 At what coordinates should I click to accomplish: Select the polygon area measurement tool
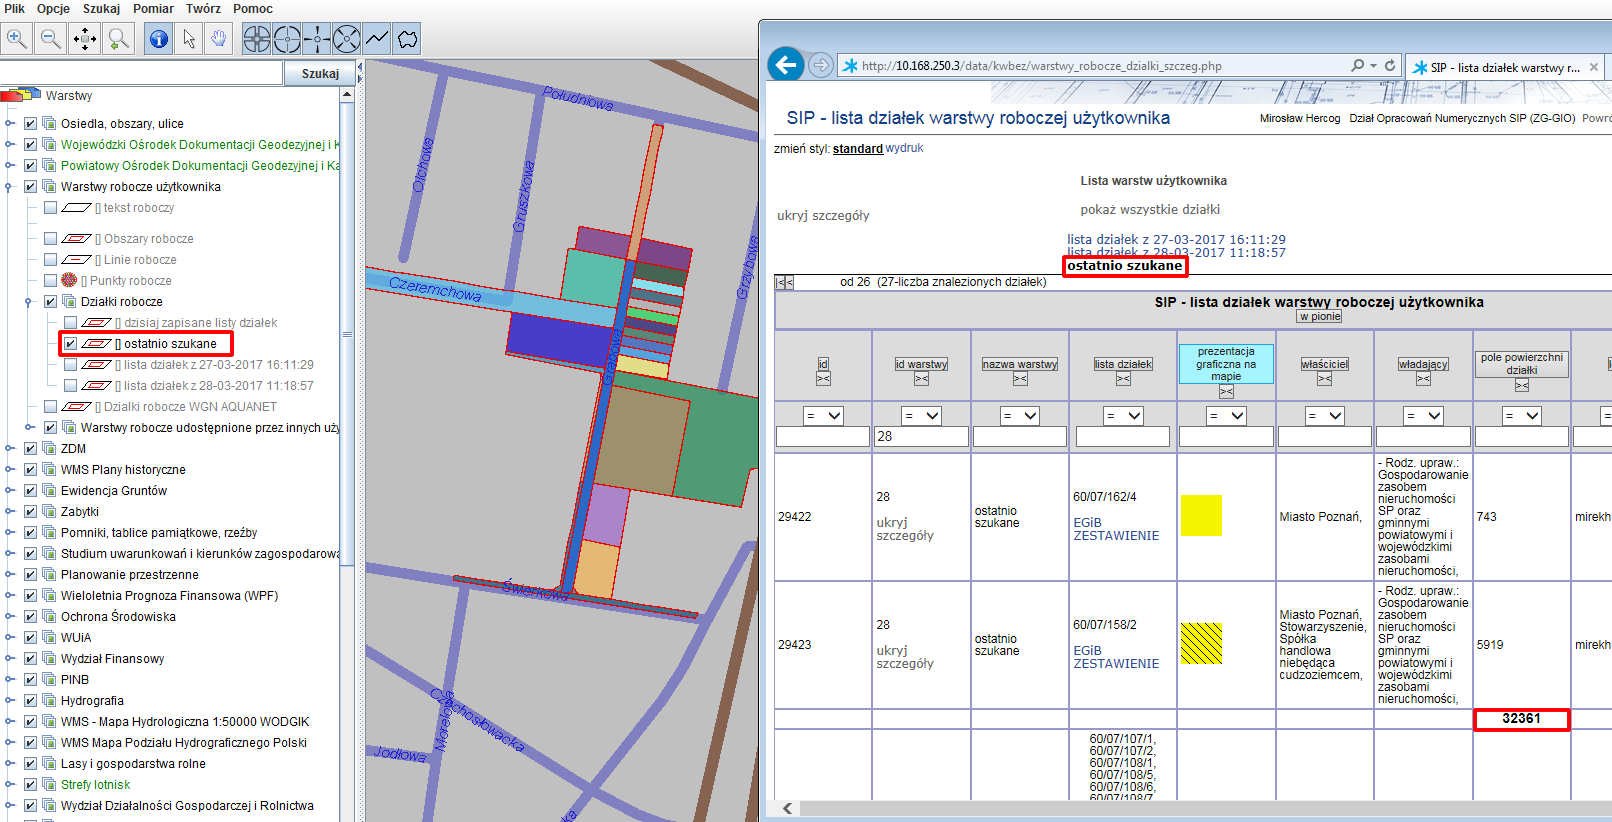(x=407, y=39)
